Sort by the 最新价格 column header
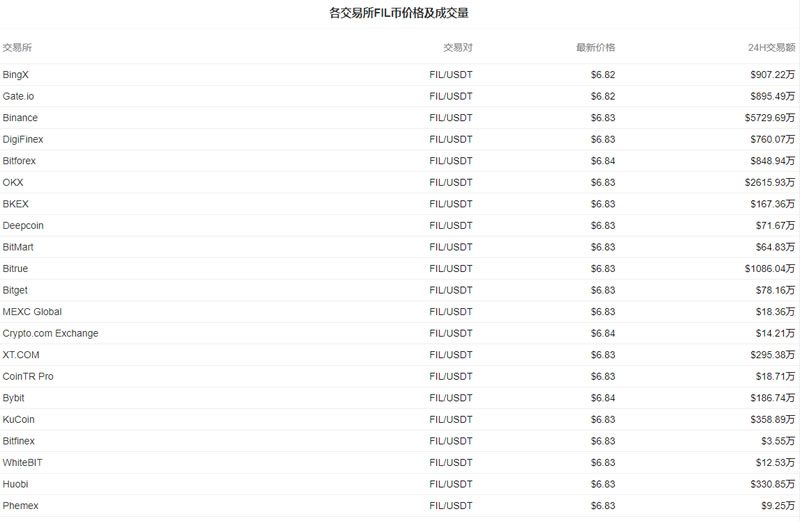800x521 pixels. click(x=595, y=47)
